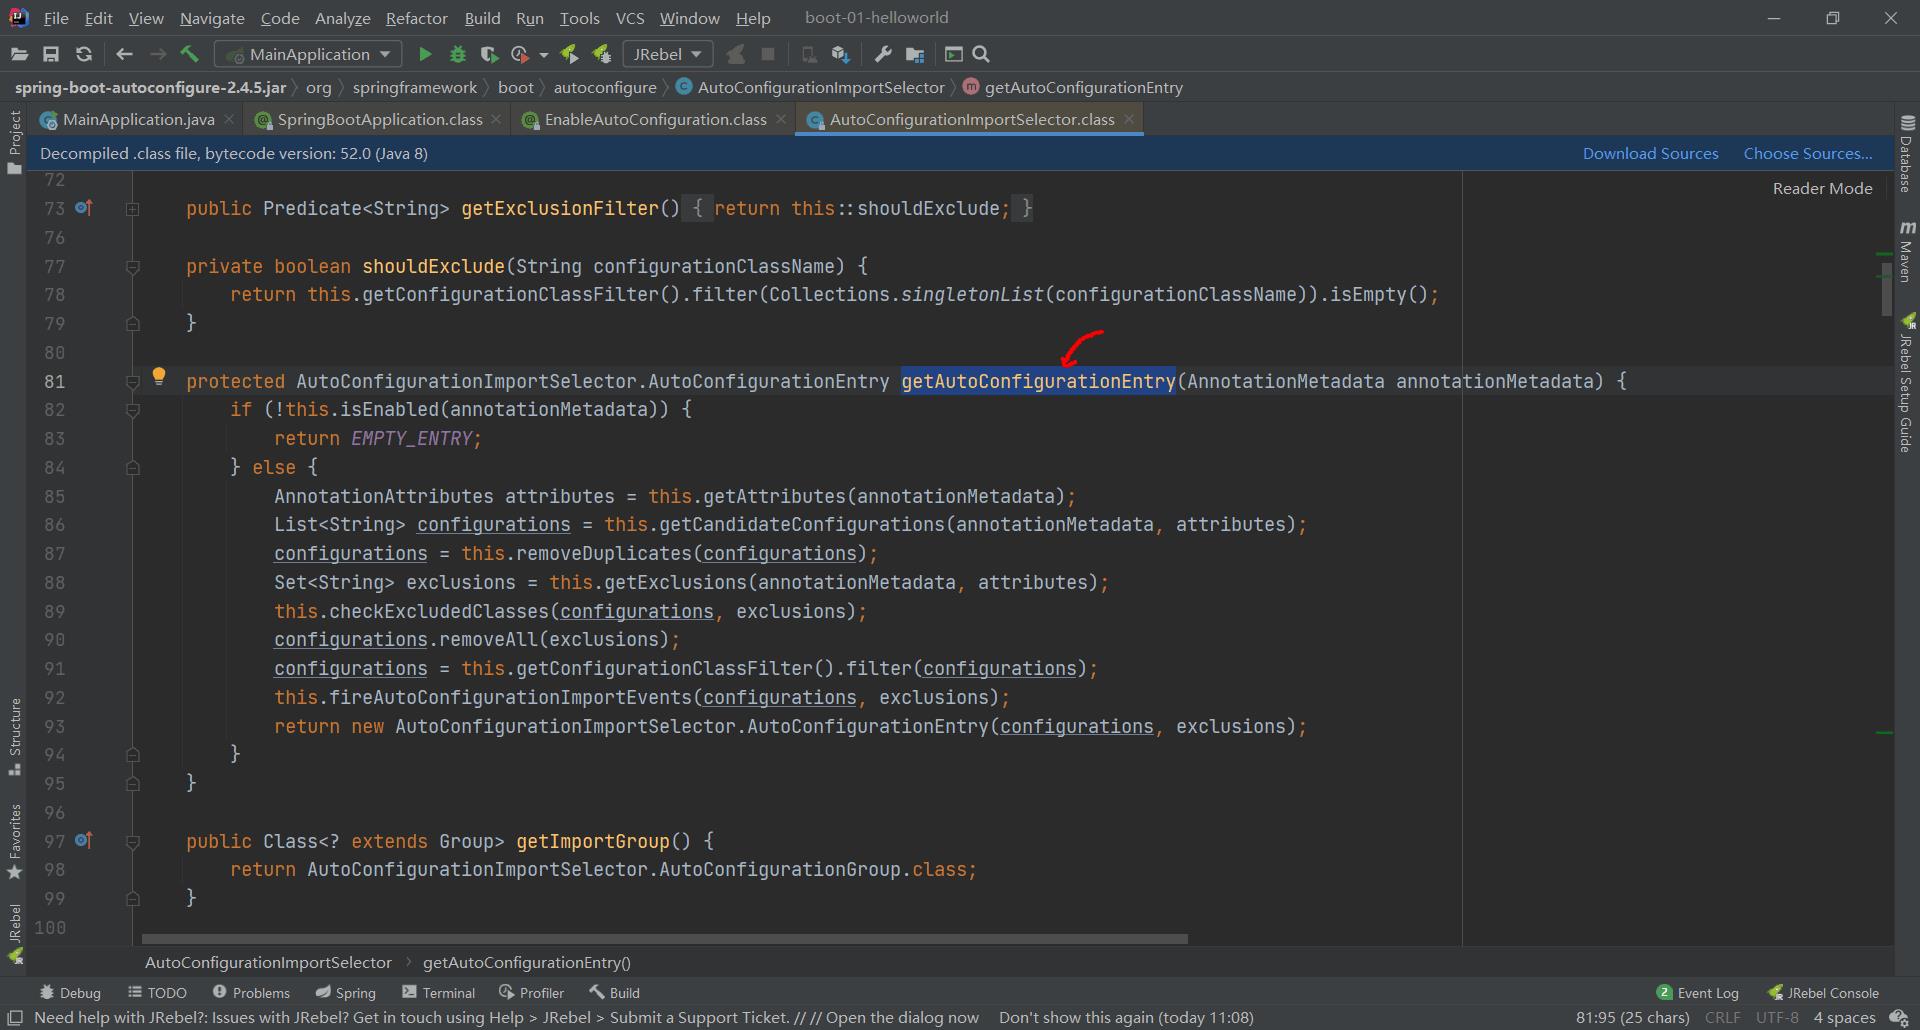Click the AutoConfigurationImportSelector breadcrumb in the navigation bar
The image size is (1920, 1030).
coord(810,87)
